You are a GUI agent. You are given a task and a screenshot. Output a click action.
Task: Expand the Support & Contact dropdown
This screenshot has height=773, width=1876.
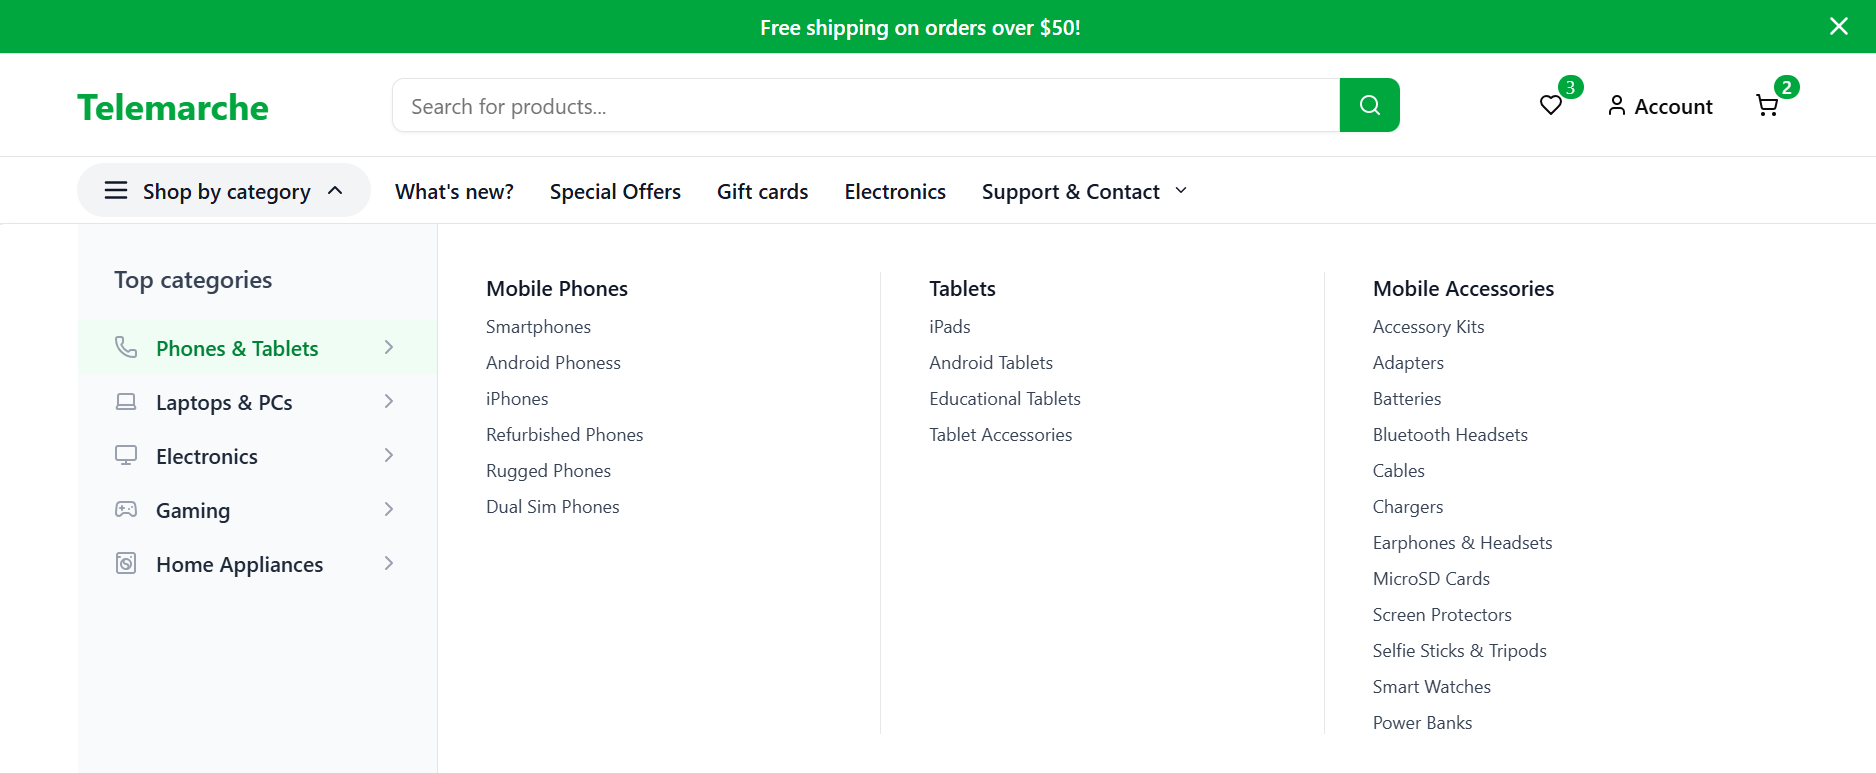coord(1181,190)
